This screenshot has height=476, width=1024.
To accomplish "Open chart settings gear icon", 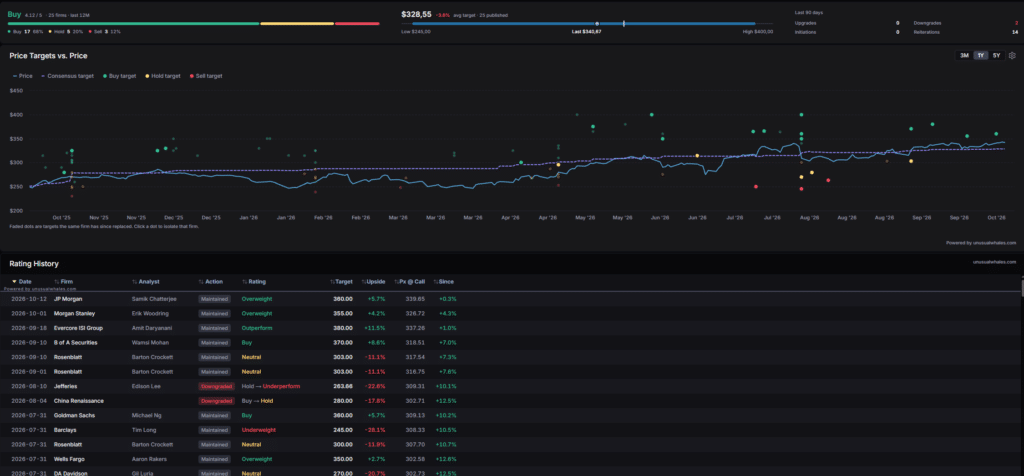I will (x=1012, y=56).
